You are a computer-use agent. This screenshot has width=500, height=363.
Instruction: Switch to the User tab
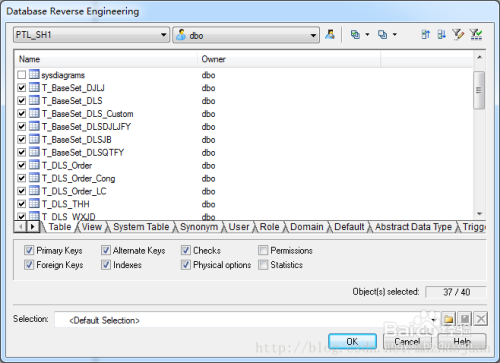click(x=239, y=227)
